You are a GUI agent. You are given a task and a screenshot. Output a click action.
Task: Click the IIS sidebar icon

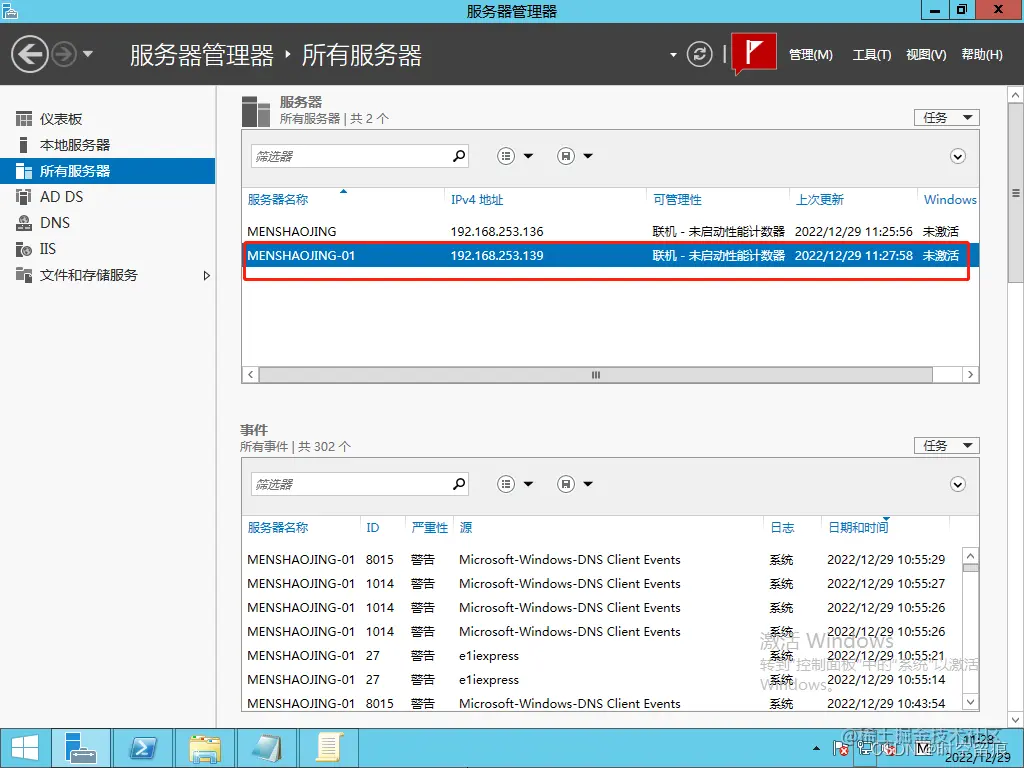click(24, 249)
